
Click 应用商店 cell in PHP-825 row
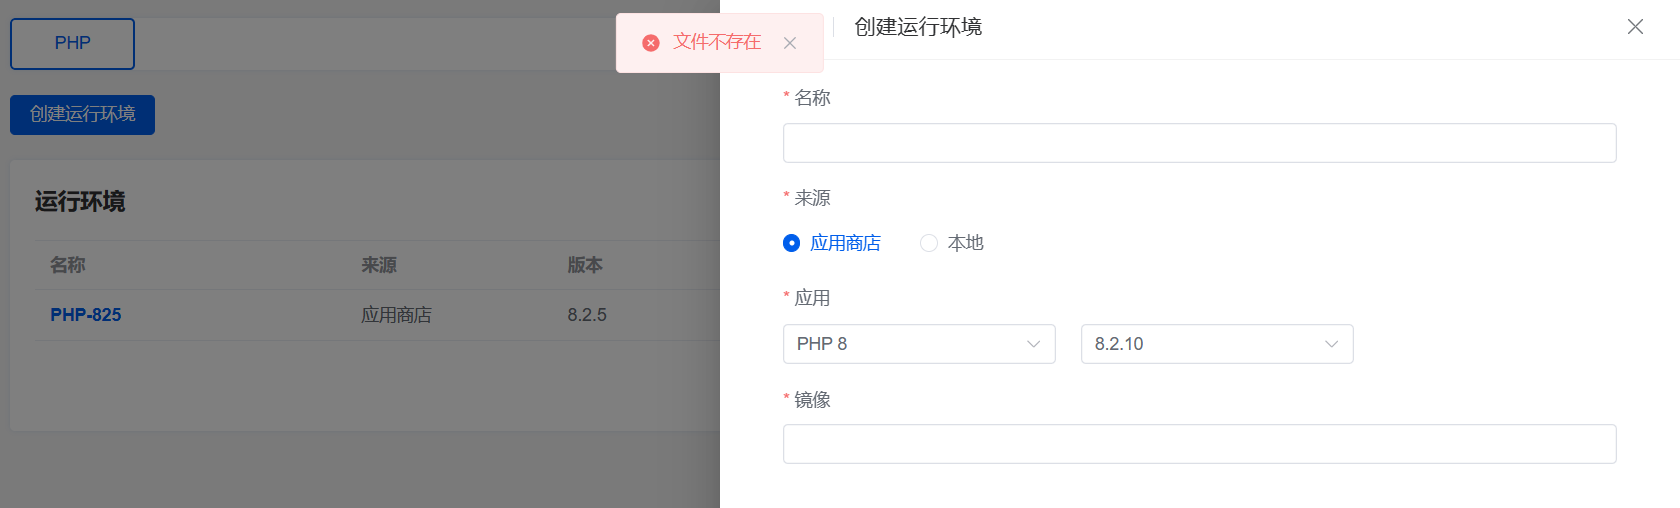pyautogui.click(x=396, y=315)
